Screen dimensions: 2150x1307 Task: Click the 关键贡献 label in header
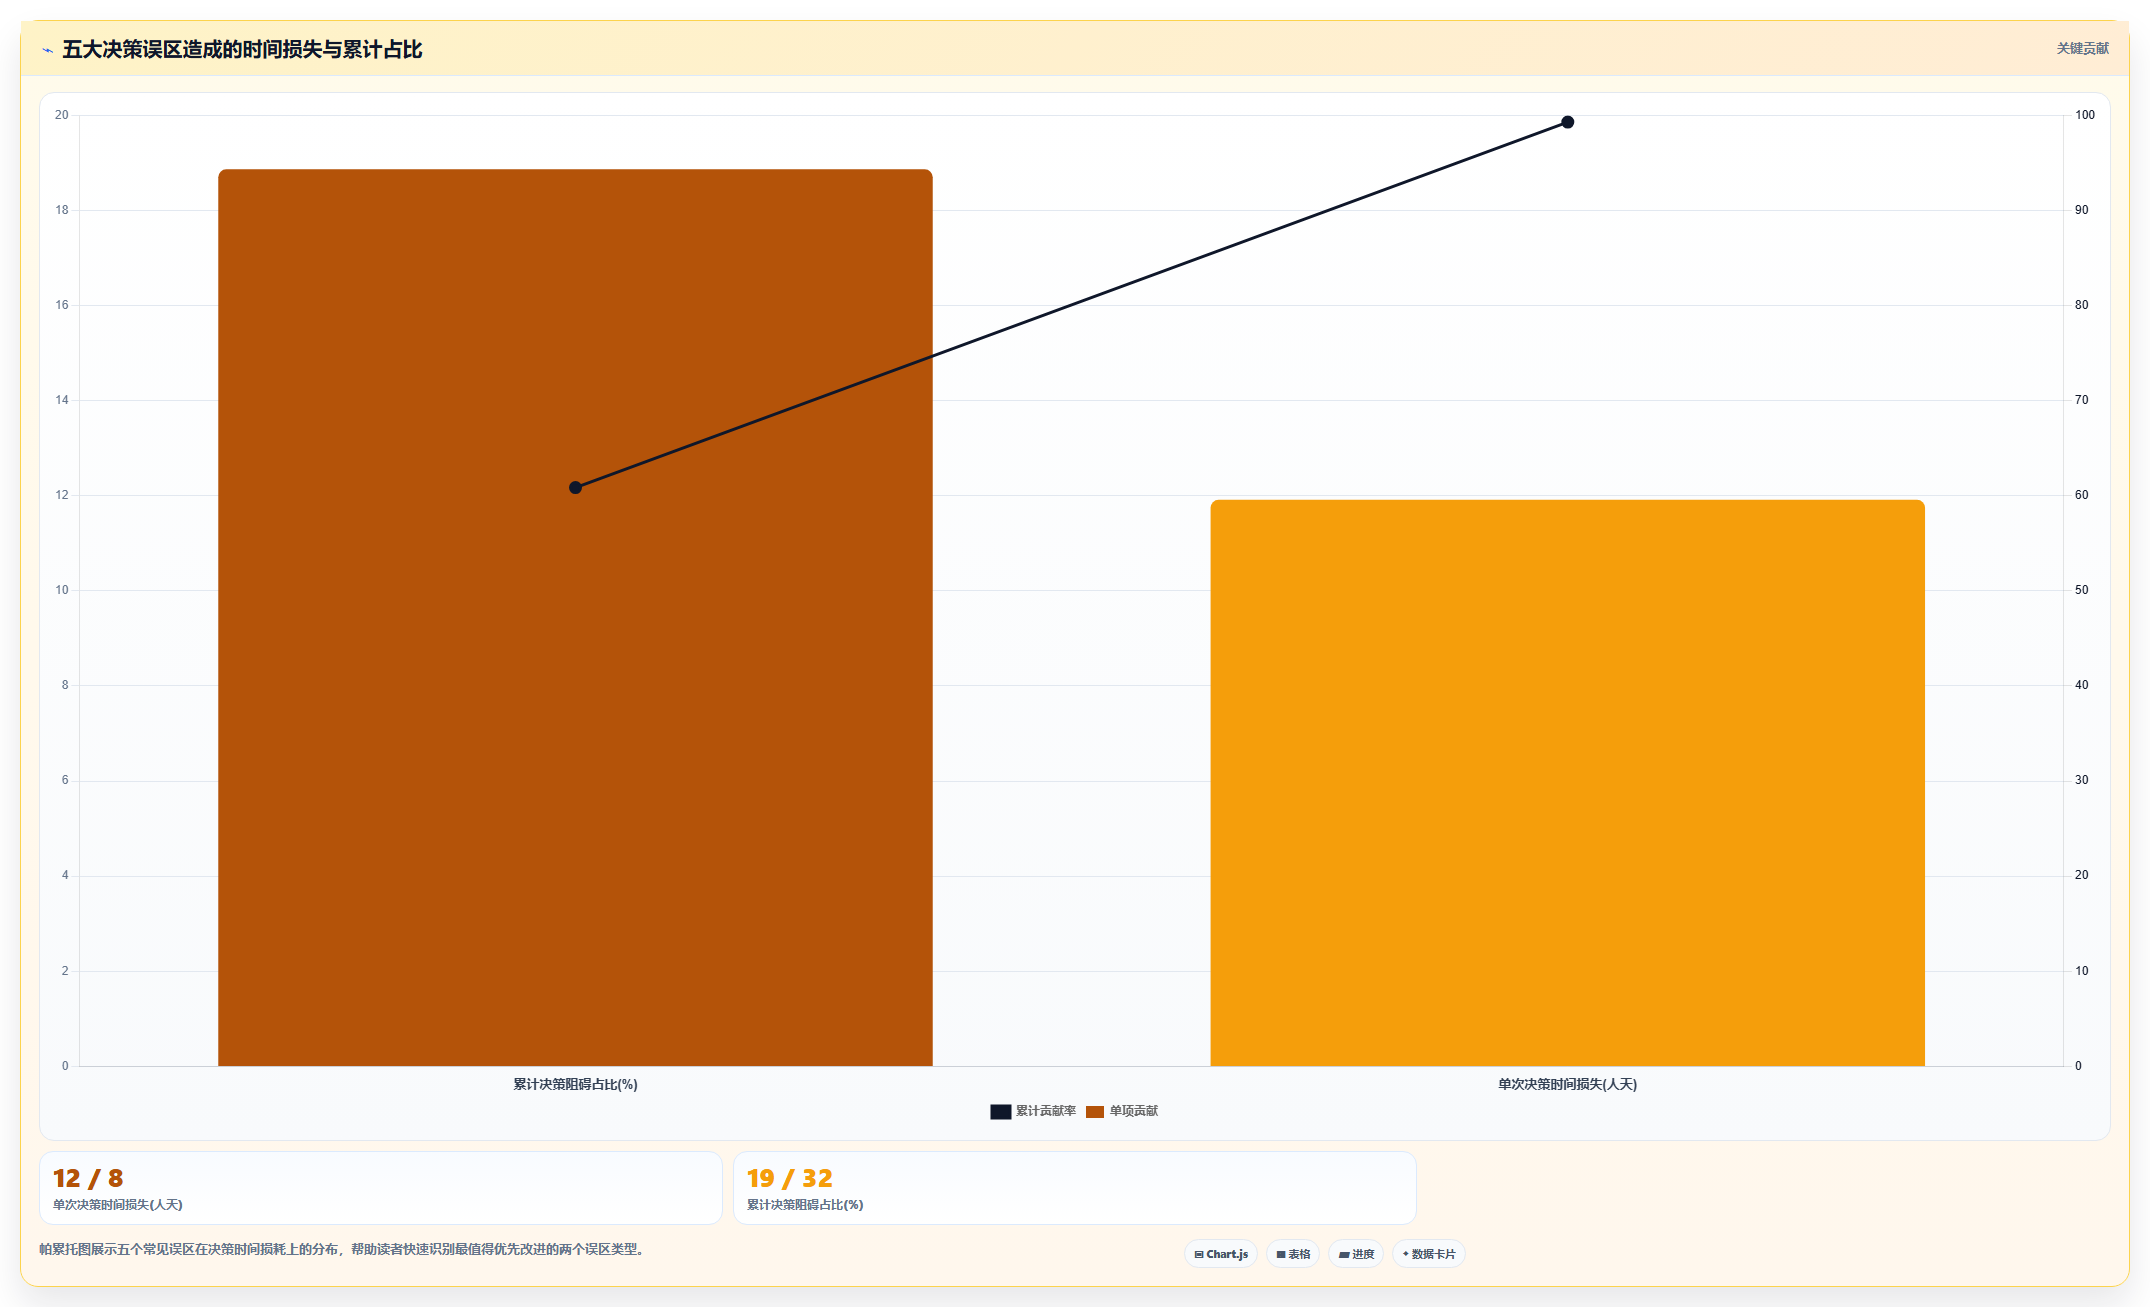[2083, 48]
